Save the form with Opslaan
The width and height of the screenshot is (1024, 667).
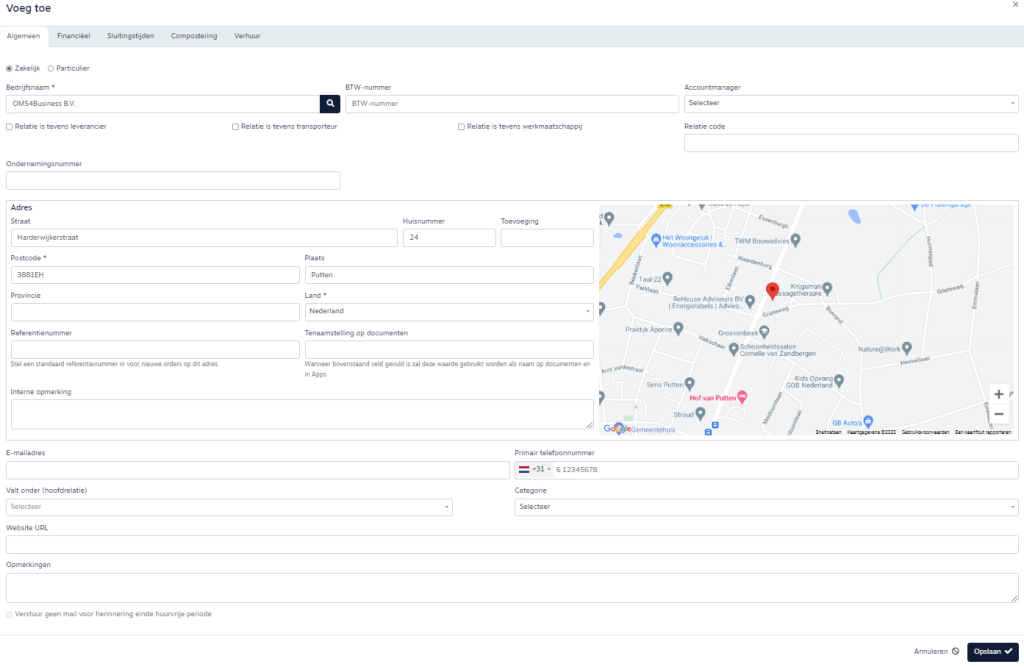[x=992, y=651]
